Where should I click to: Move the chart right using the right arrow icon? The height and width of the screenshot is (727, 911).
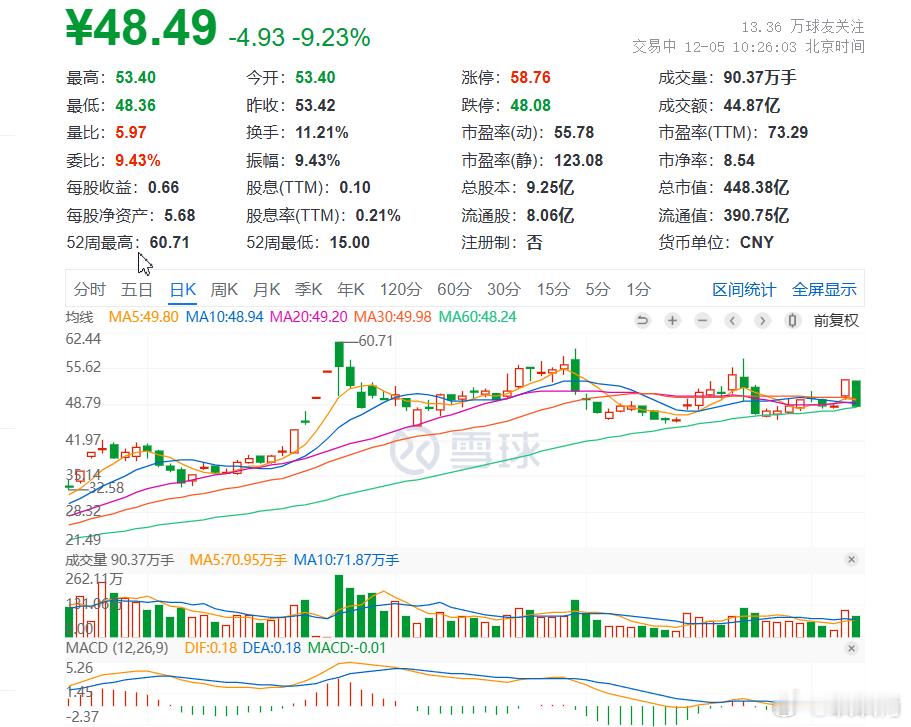click(762, 320)
